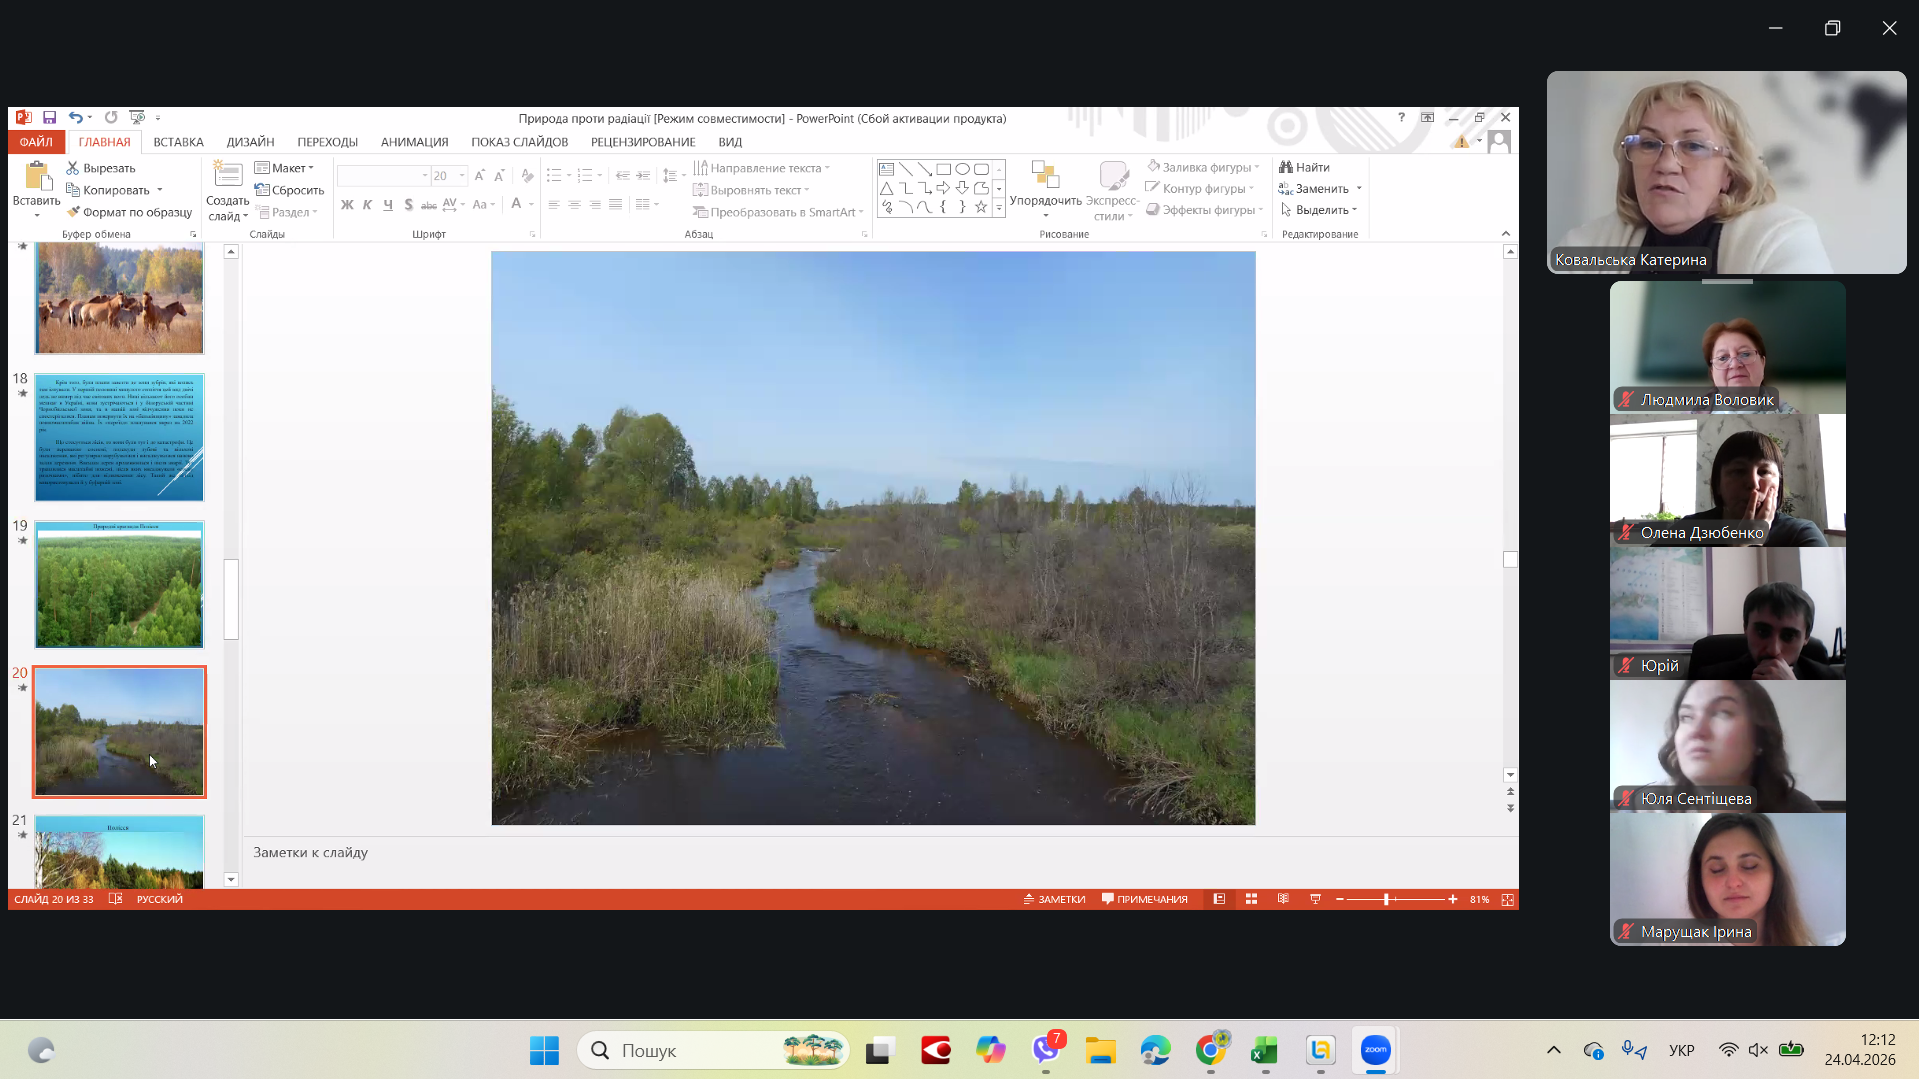Fit slide to window icon

tap(1507, 899)
